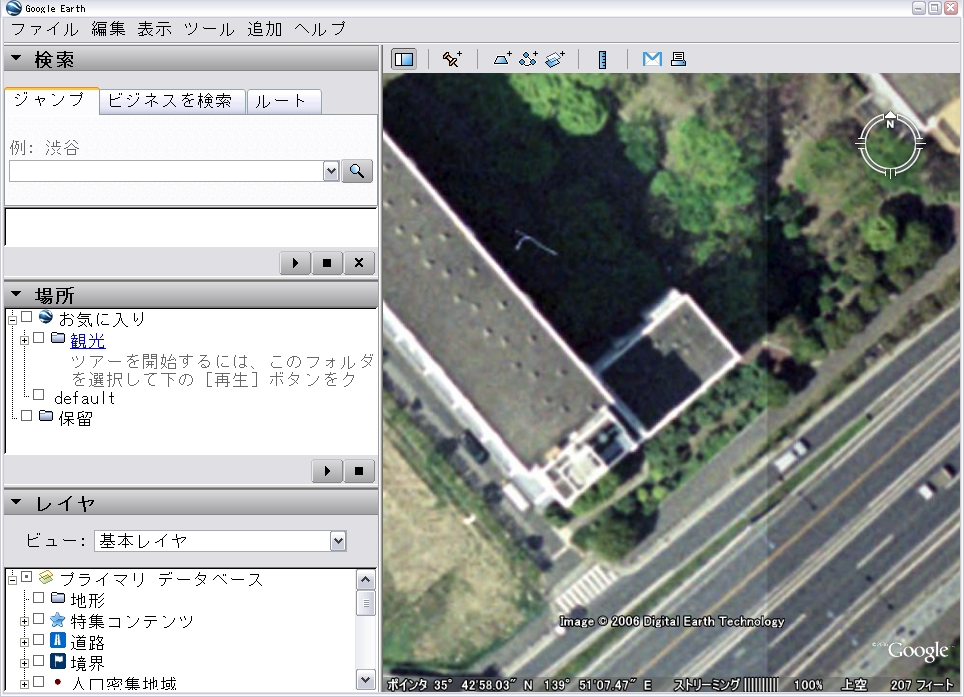Collapse the お気に入り tree node
Viewport: 964px width, 697px height.
12,319
